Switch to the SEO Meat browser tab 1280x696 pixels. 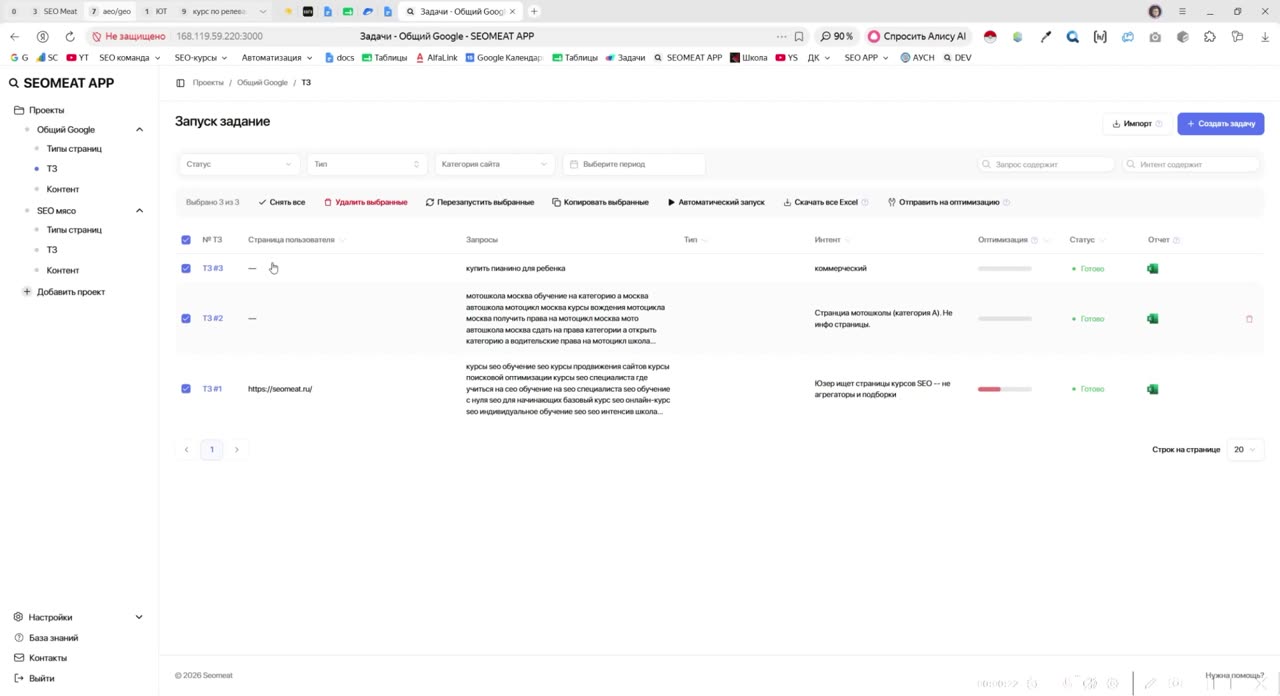pos(55,11)
